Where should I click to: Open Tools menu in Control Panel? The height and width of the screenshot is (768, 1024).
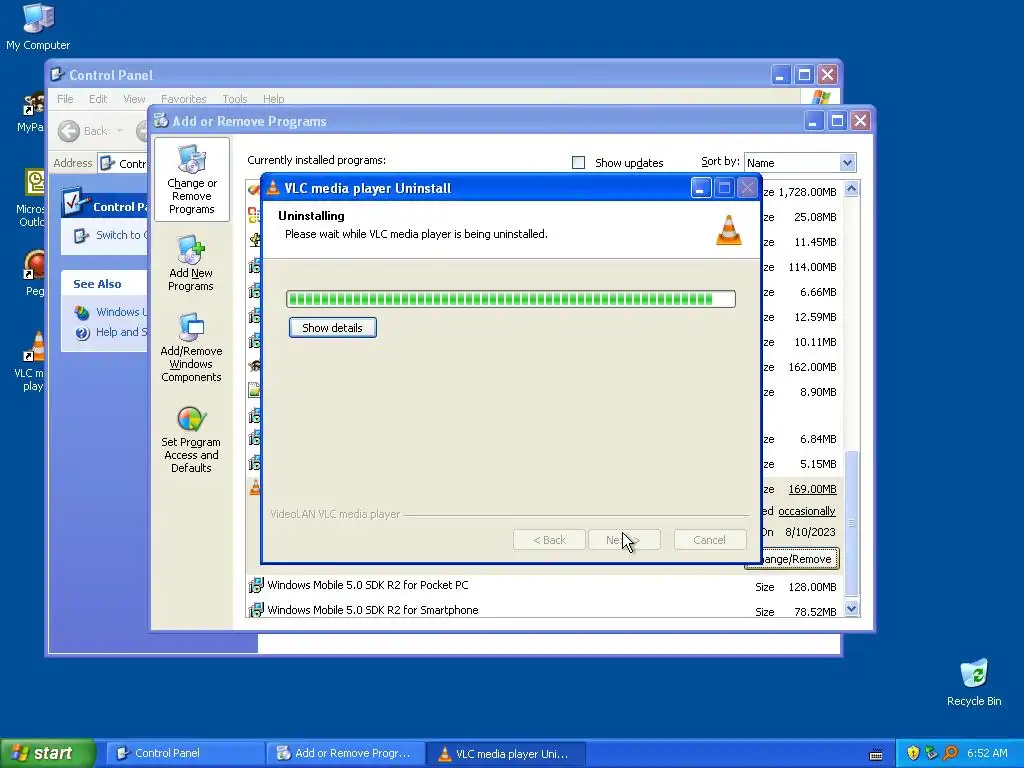[234, 99]
